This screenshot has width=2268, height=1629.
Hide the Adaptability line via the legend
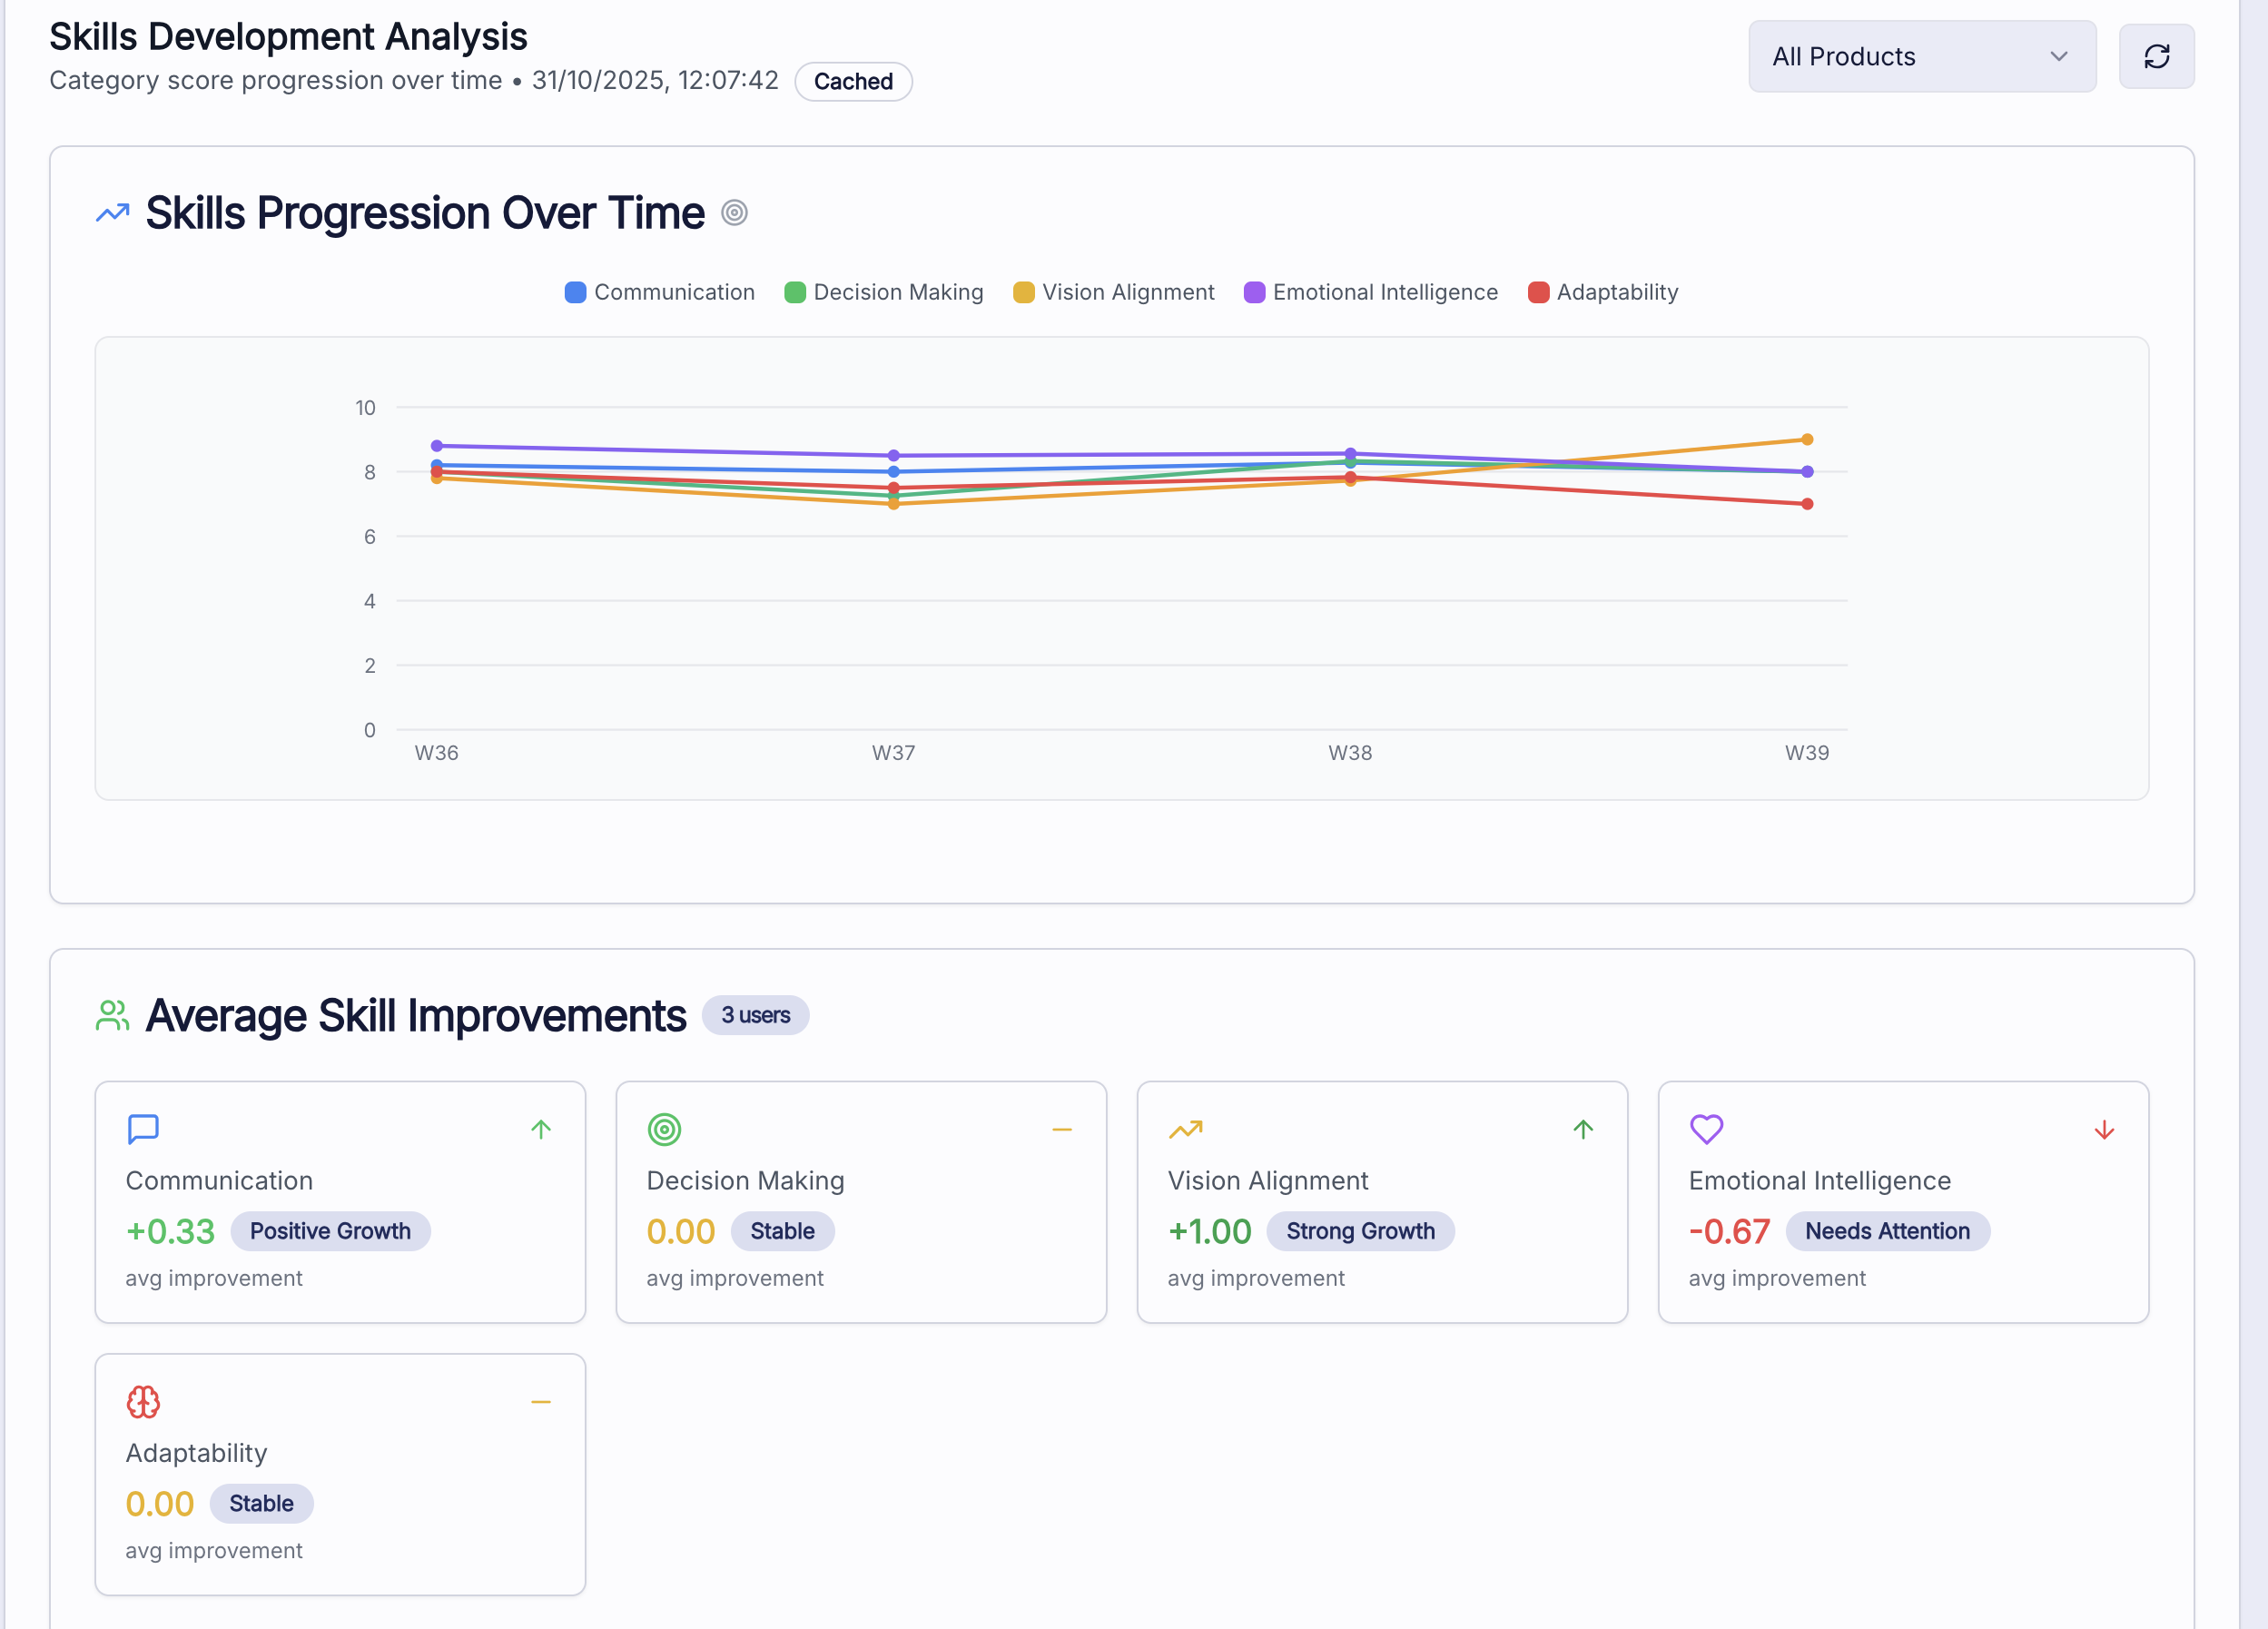pyautogui.click(x=1603, y=292)
